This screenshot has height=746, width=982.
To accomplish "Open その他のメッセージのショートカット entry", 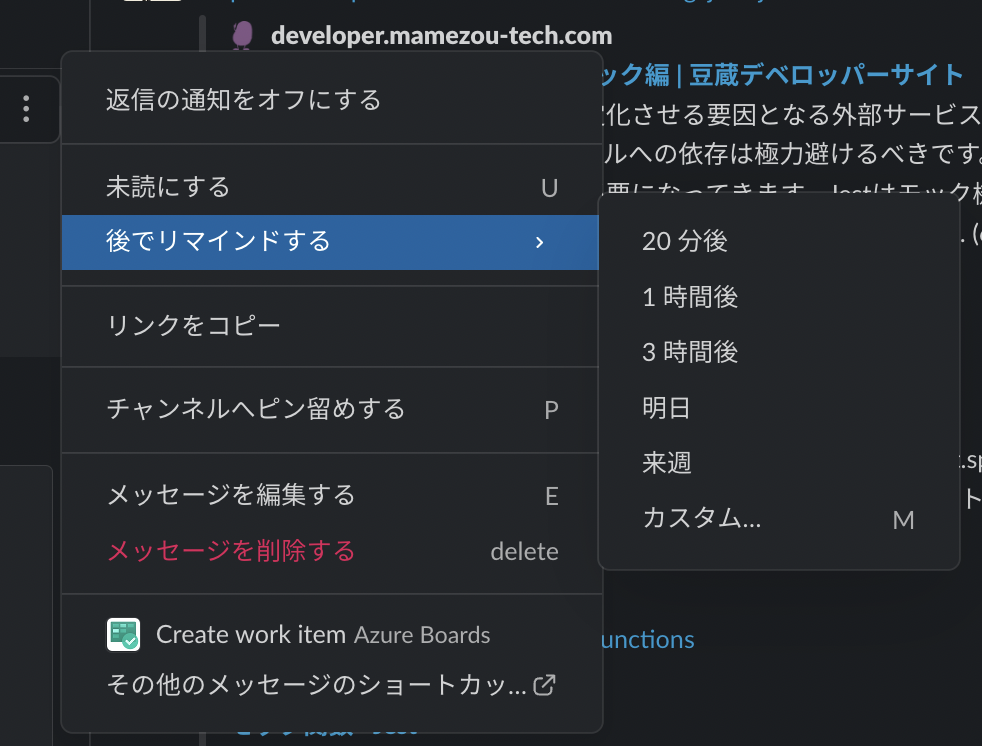I will (x=330, y=685).
